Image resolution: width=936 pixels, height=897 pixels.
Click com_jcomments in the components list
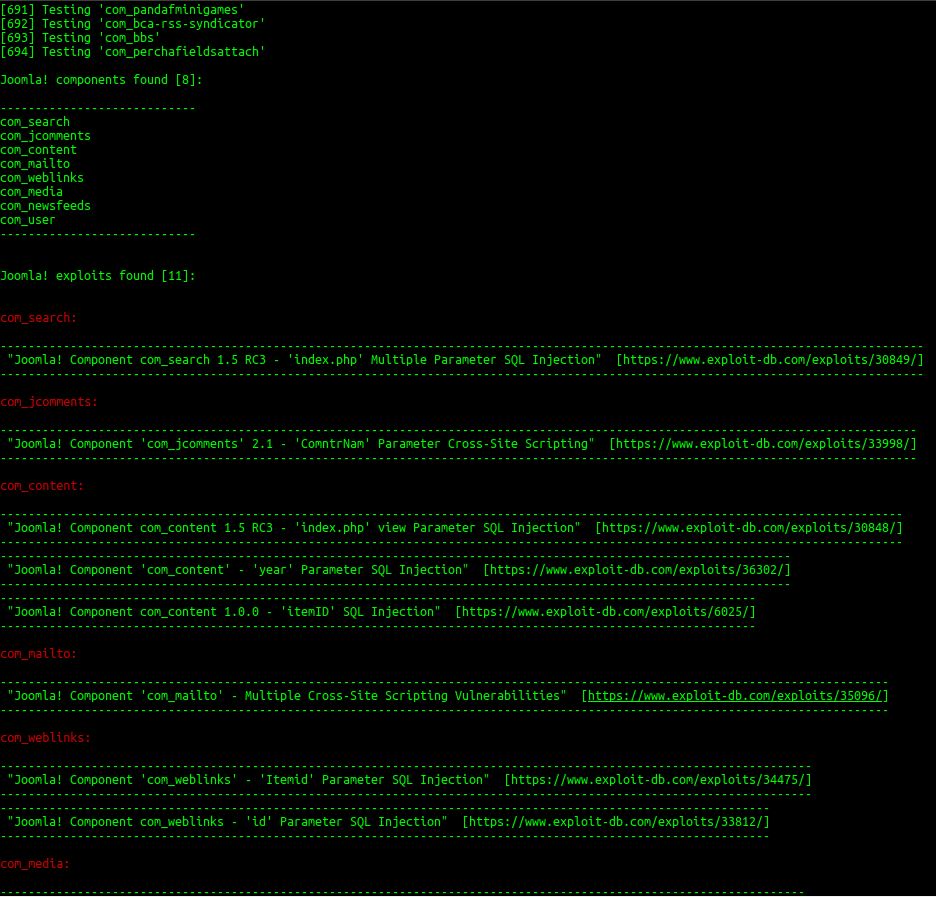(x=45, y=136)
